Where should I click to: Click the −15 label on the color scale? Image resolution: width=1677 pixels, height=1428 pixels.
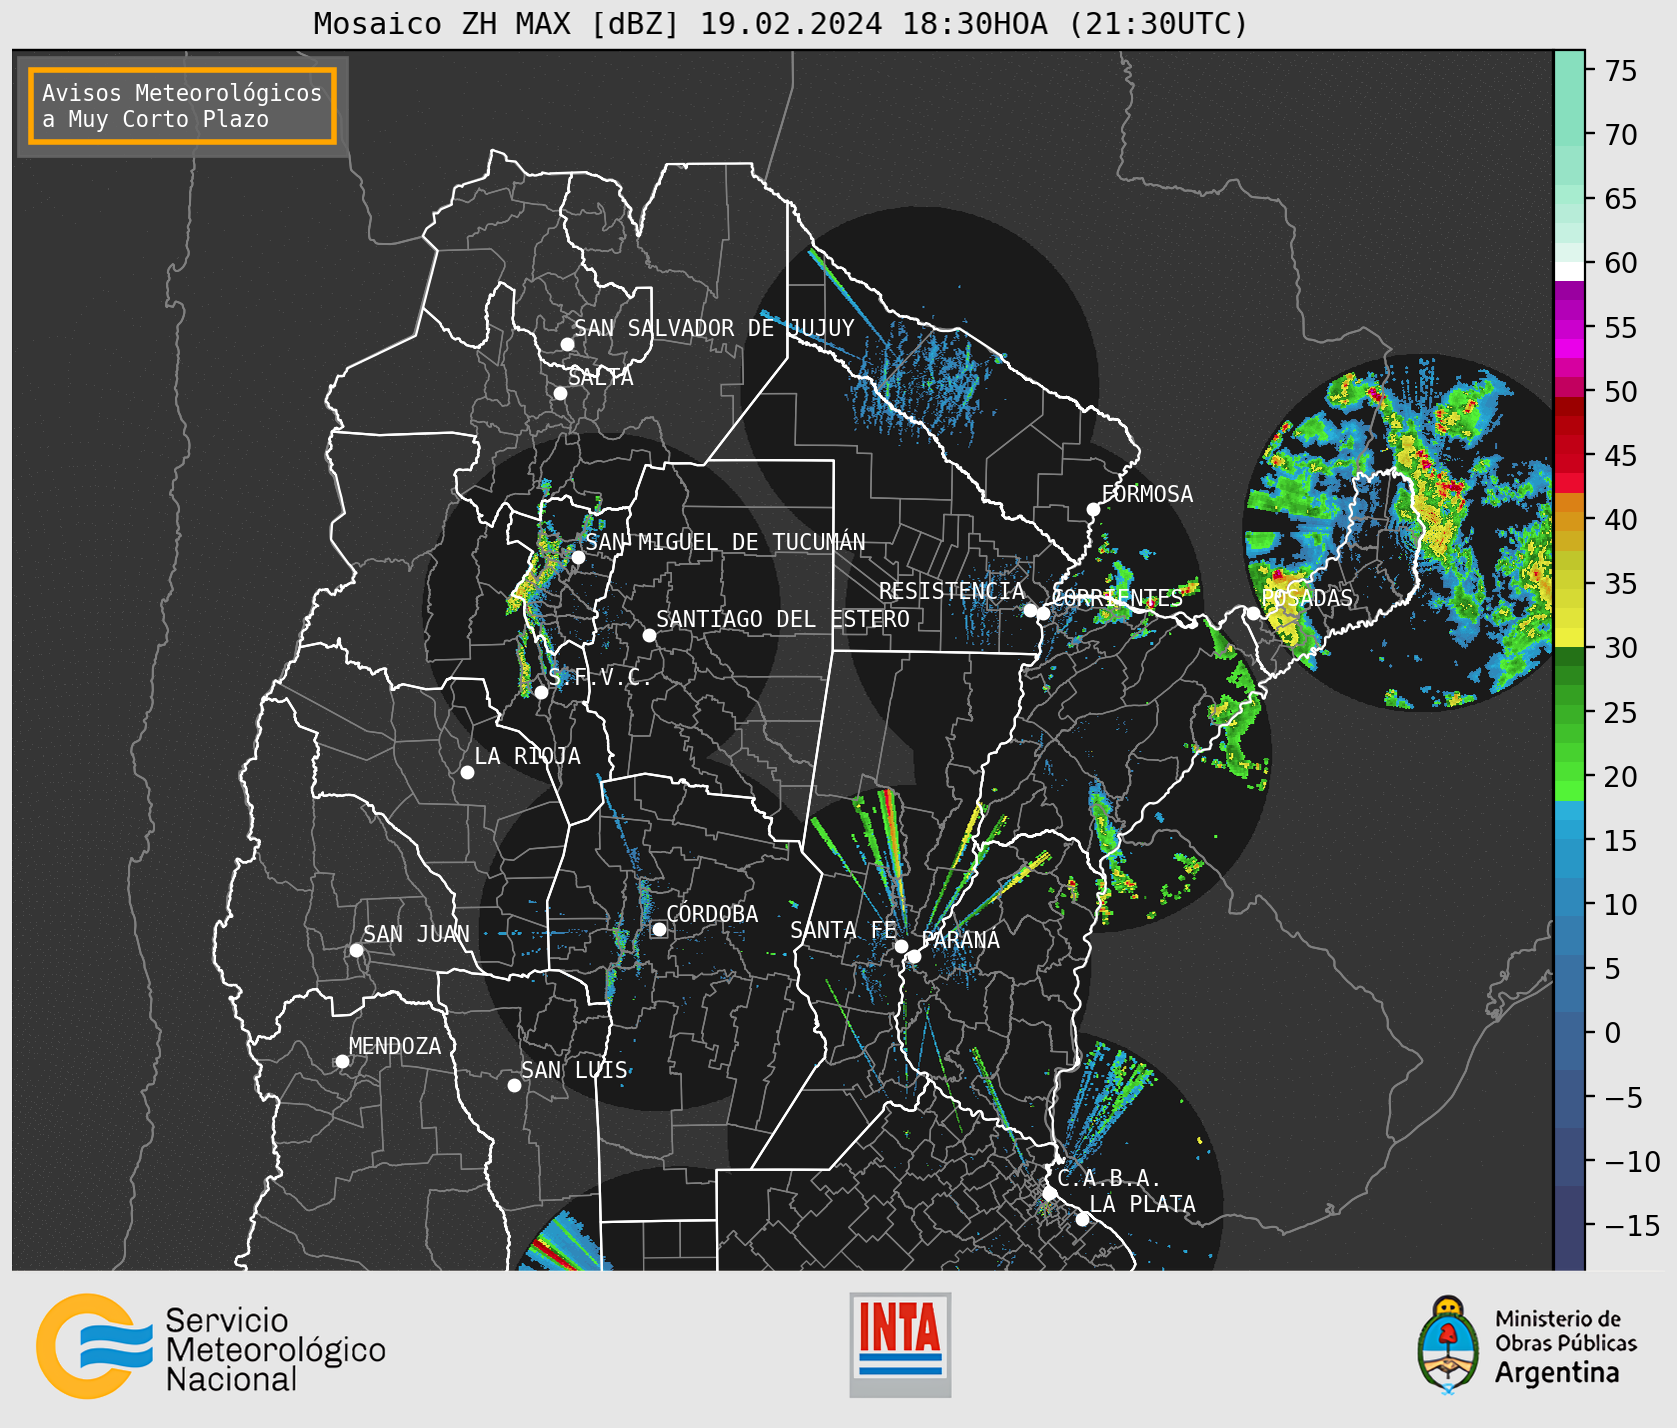point(1631,1225)
